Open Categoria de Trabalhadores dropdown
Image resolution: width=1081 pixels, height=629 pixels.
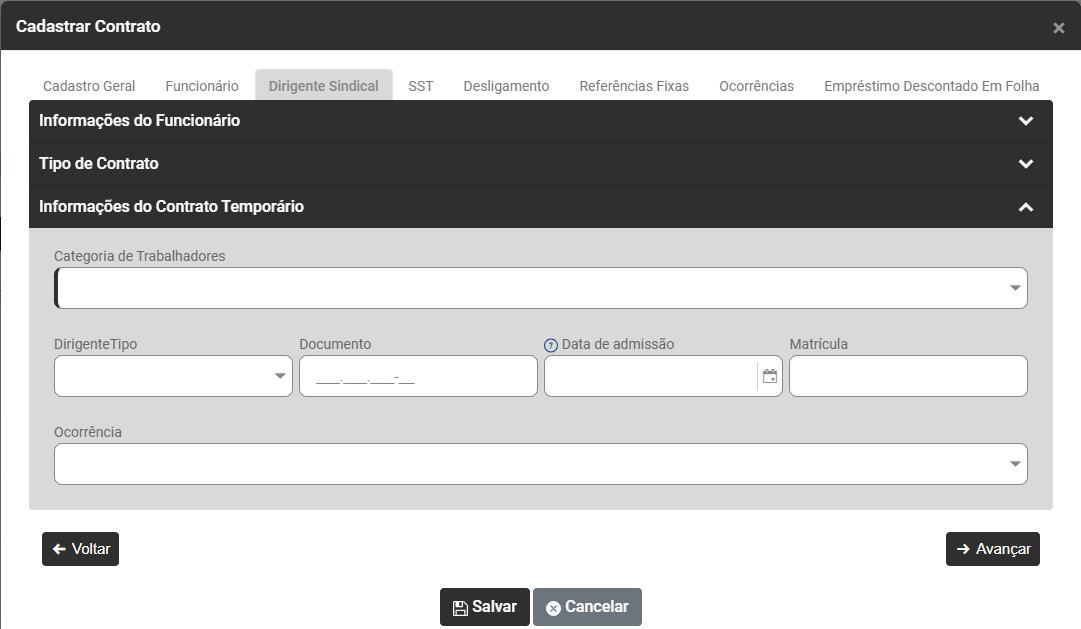coord(540,288)
